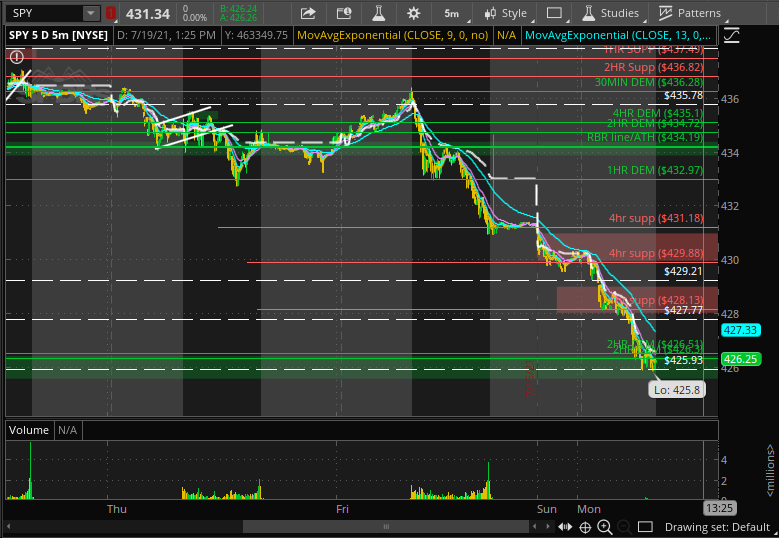Click the pan left-right arrows icon

tap(565, 527)
